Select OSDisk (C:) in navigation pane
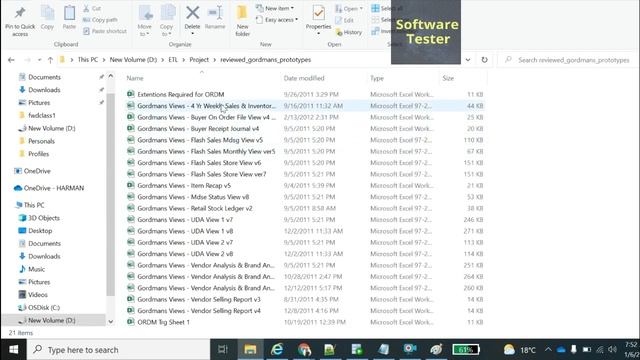Viewport: 640px width, 360px height. pos(44,307)
